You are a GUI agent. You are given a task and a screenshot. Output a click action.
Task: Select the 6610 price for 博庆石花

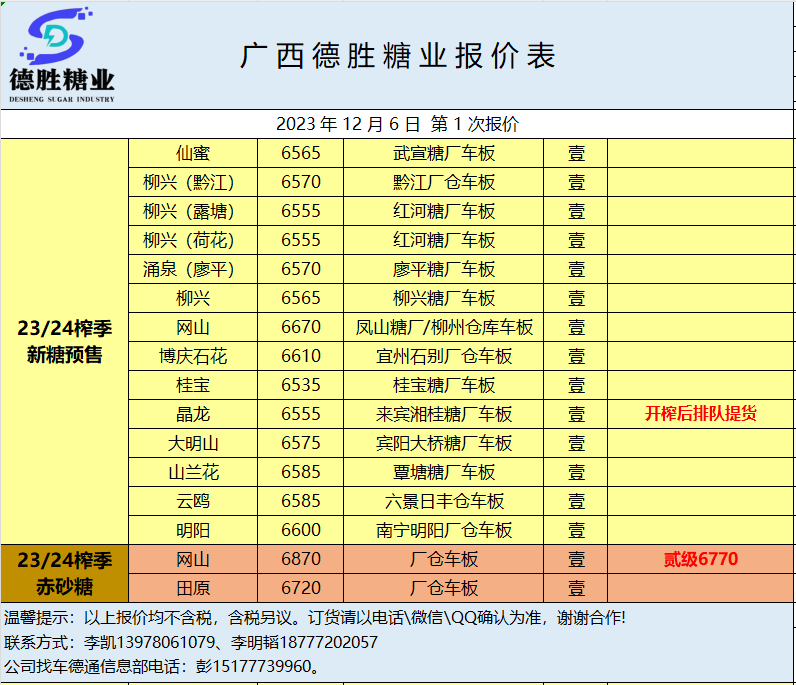point(301,357)
